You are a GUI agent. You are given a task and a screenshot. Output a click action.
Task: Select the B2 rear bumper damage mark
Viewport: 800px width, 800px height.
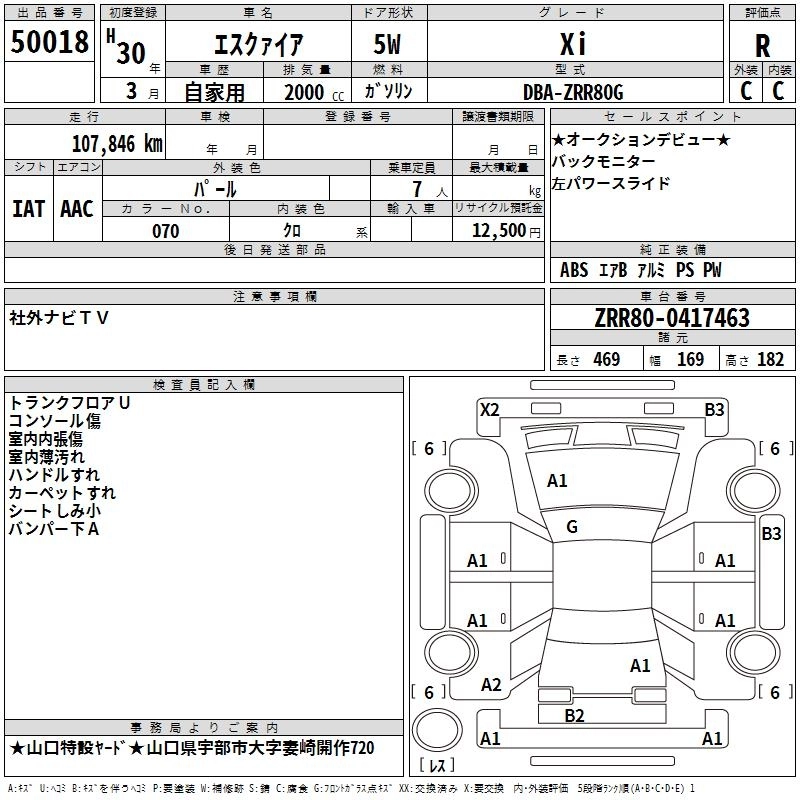(x=574, y=715)
